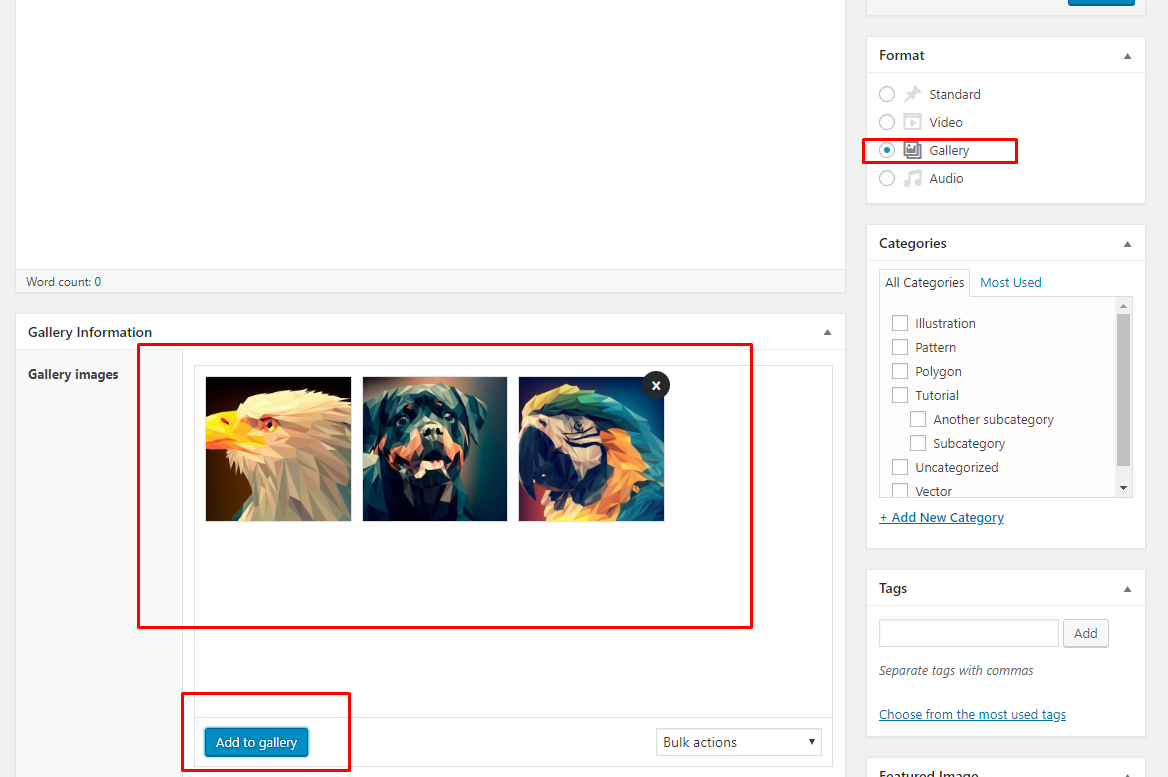Collapse the Categories panel

1127,244
